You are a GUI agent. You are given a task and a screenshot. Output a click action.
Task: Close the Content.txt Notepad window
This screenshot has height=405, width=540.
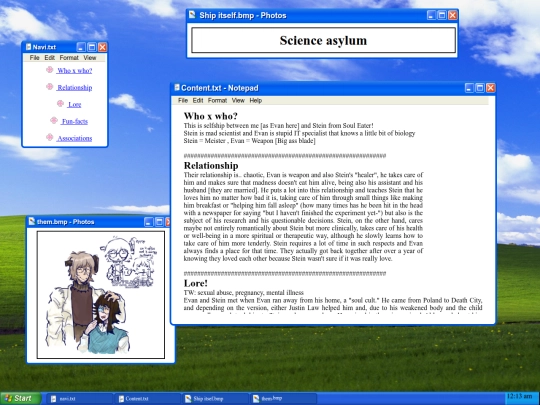click(490, 88)
